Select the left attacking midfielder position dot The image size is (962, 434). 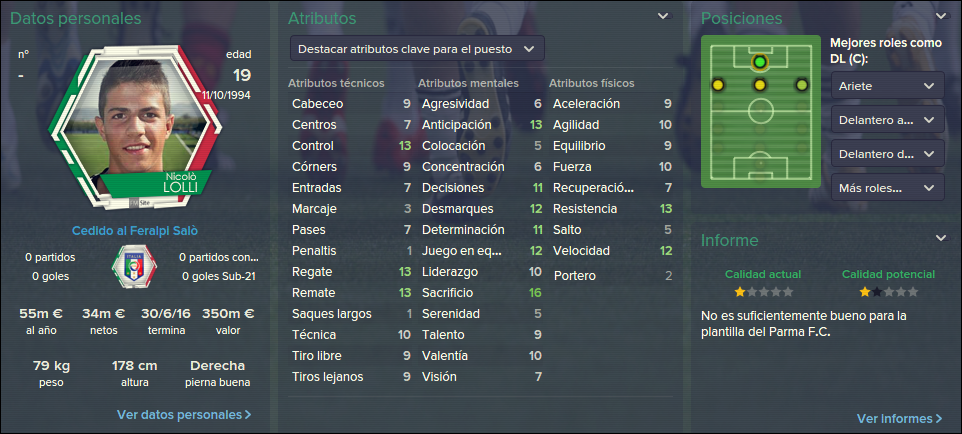tap(718, 85)
